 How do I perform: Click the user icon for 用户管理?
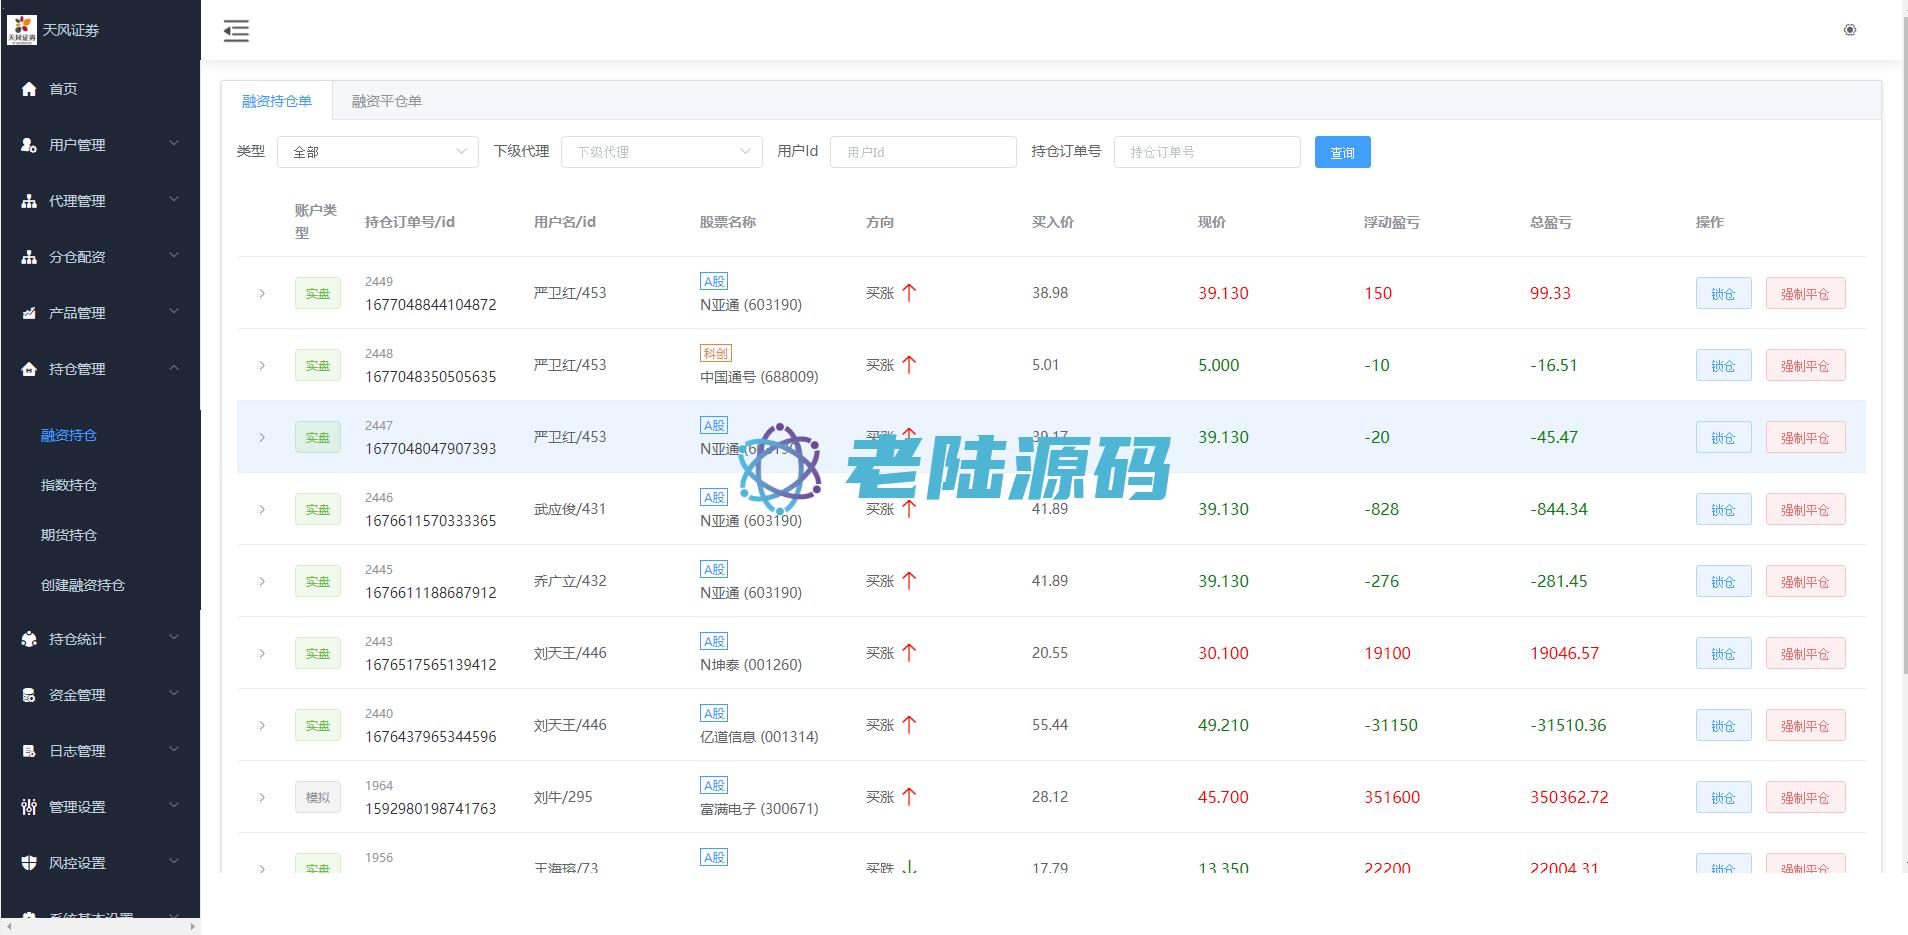click(x=29, y=145)
